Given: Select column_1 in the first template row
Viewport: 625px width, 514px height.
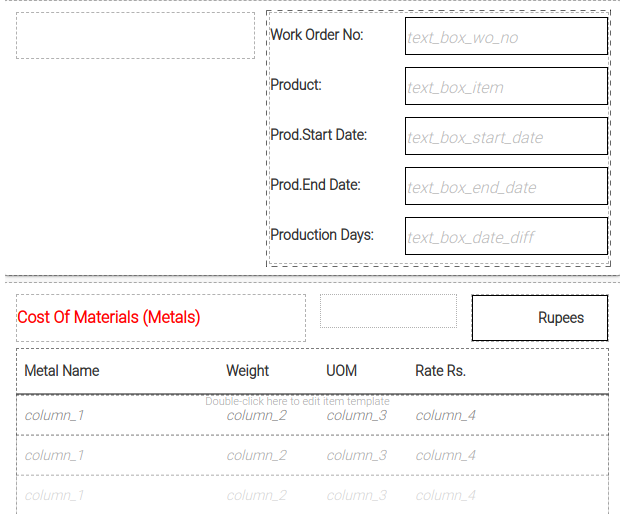Looking at the screenshot, I should (54, 416).
